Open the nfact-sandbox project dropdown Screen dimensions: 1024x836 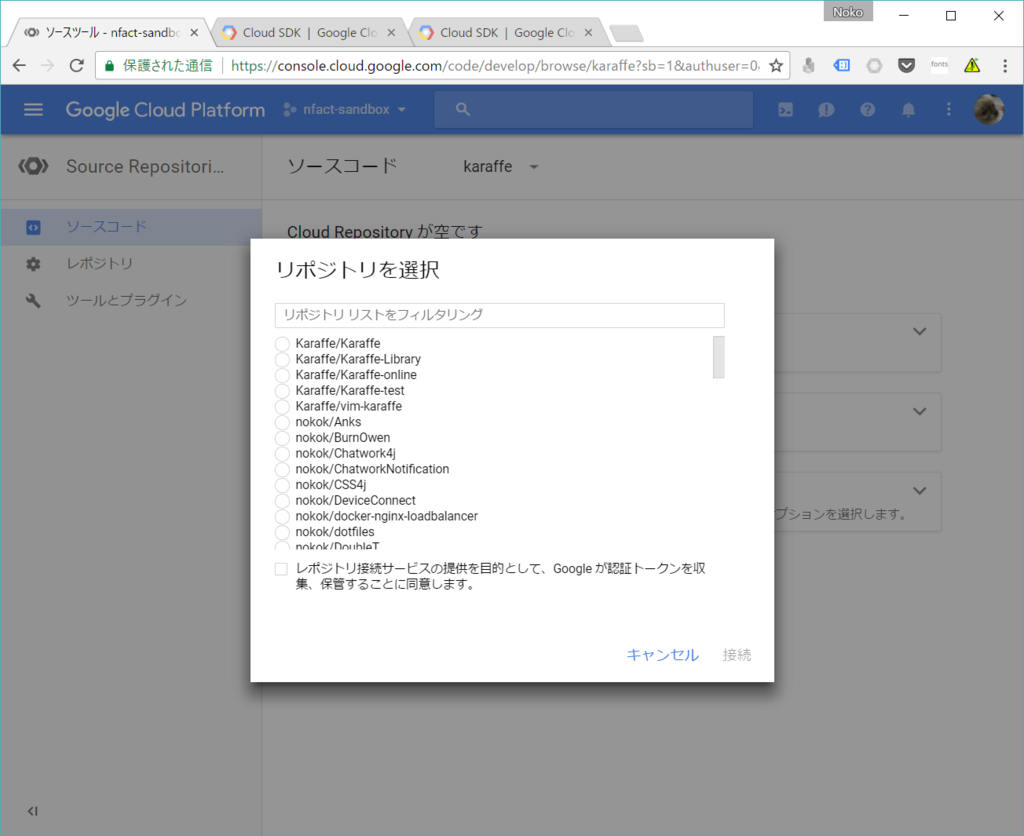click(x=345, y=109)
